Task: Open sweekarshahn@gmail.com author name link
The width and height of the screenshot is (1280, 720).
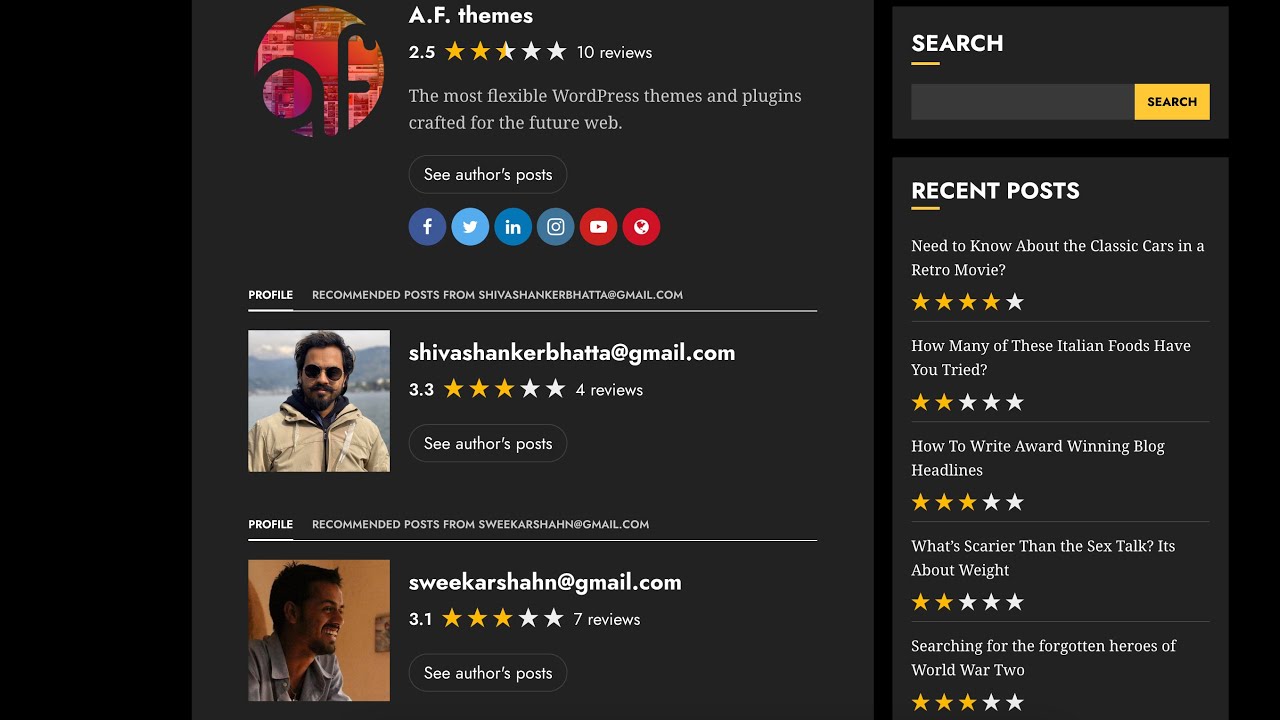Action: coord(545,582)
